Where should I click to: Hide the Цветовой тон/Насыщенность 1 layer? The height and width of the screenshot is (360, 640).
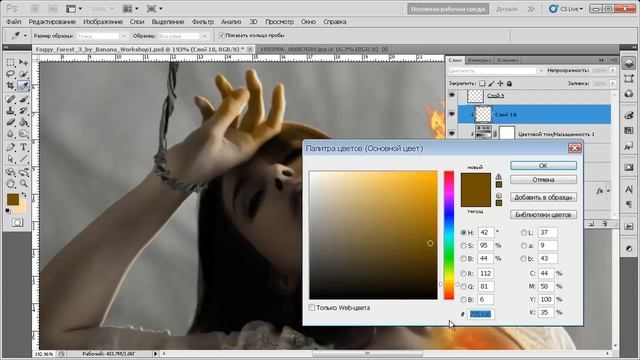pos(452,133)
